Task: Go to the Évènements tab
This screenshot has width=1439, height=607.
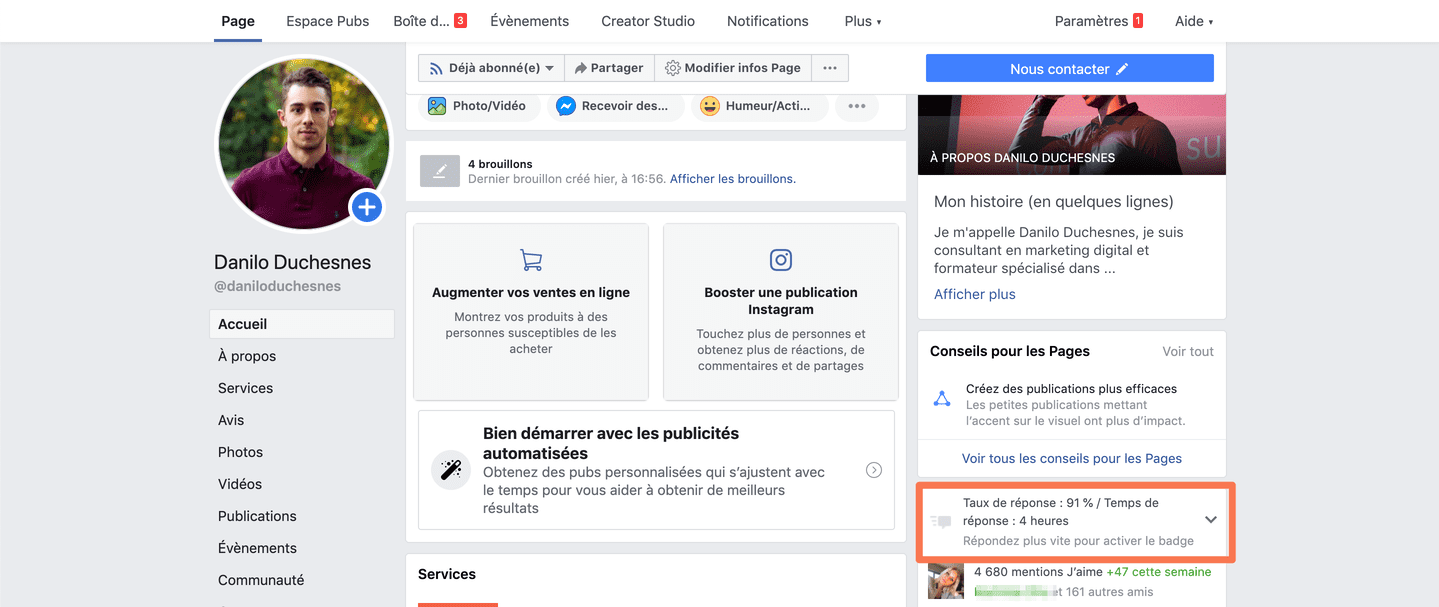Action: click(530, 21)
